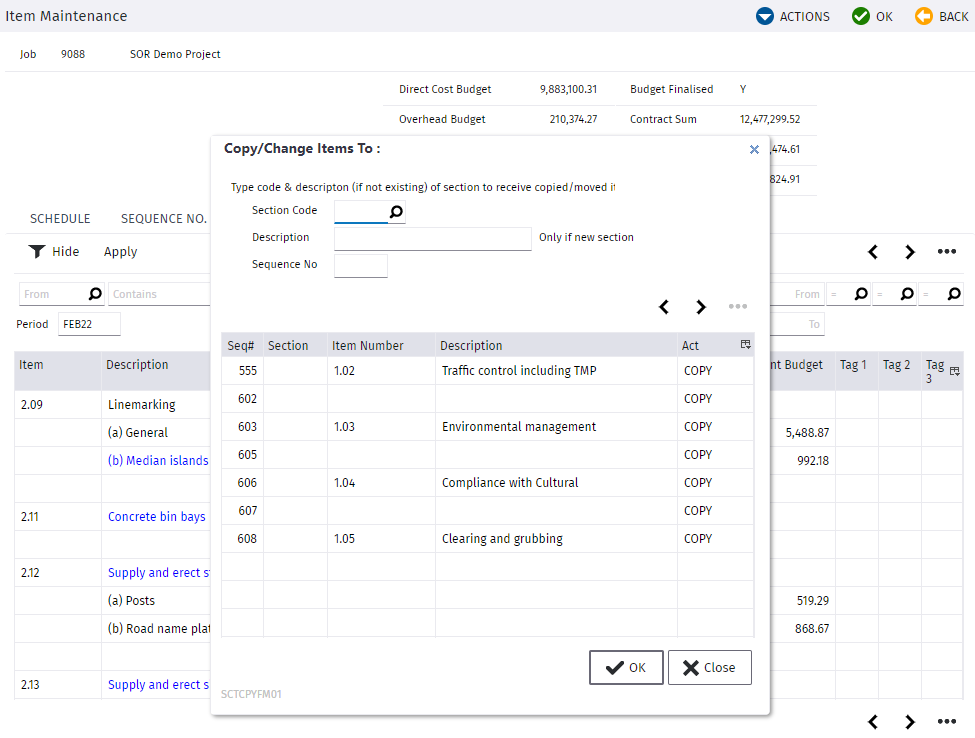
Task: Switch to the SEQUENCE NO. tab
Action: [x=164, y=219]
